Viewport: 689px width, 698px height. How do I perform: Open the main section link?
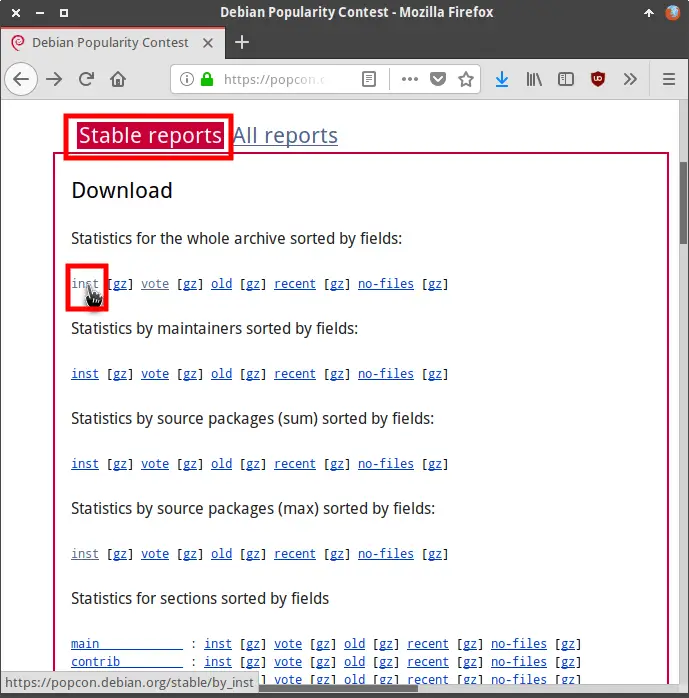tap(127, 644)
